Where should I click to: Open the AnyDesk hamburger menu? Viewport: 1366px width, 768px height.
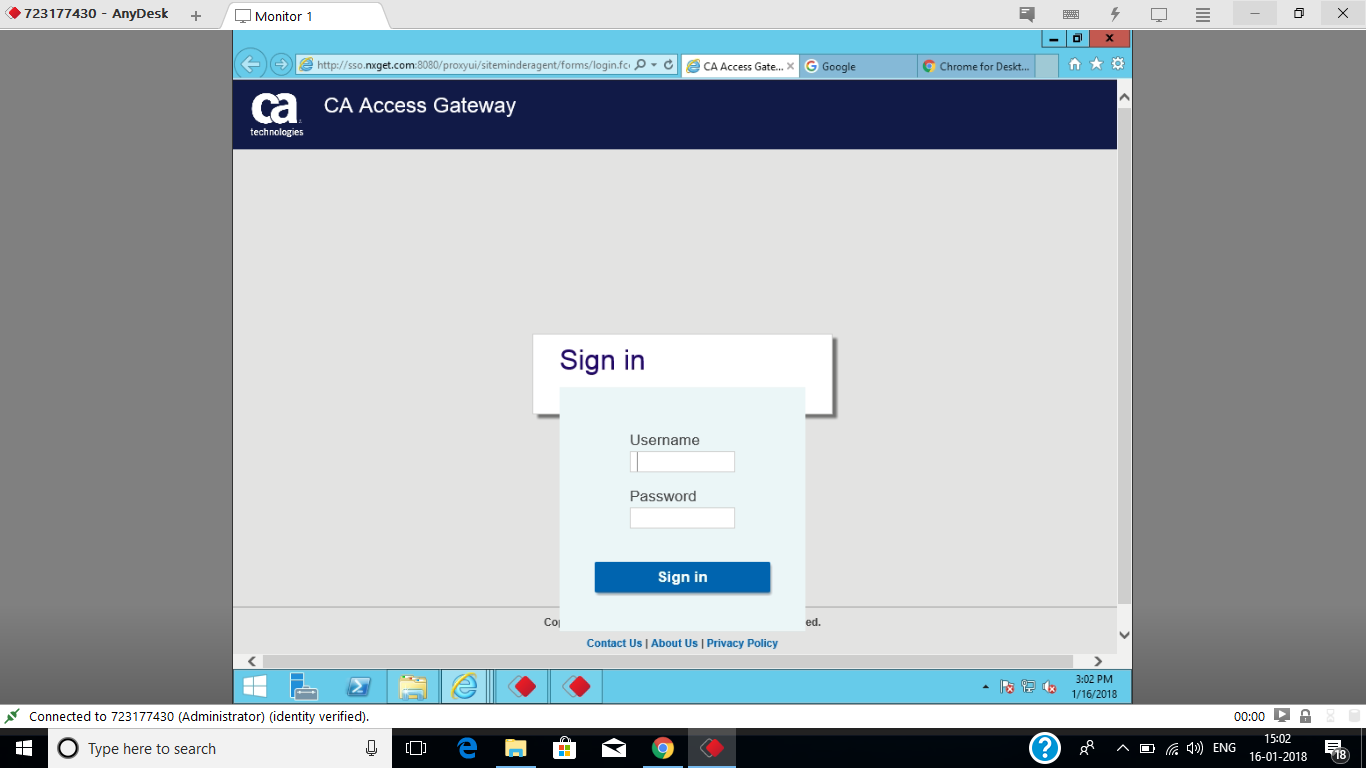pyautogui.click(x=1201, y=14)
